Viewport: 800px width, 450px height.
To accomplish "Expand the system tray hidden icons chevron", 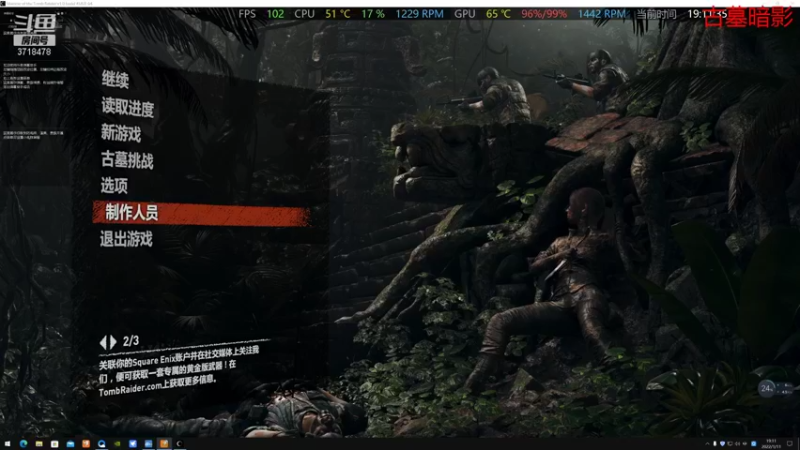I will [x=707, y=444].
